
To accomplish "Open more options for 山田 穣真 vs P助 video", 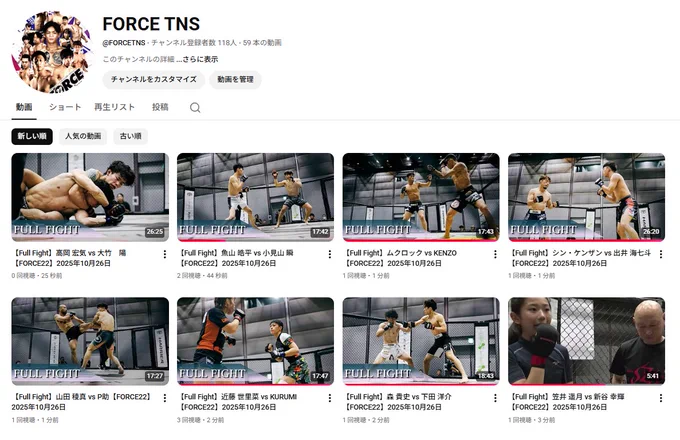I will tap(165, 398).
